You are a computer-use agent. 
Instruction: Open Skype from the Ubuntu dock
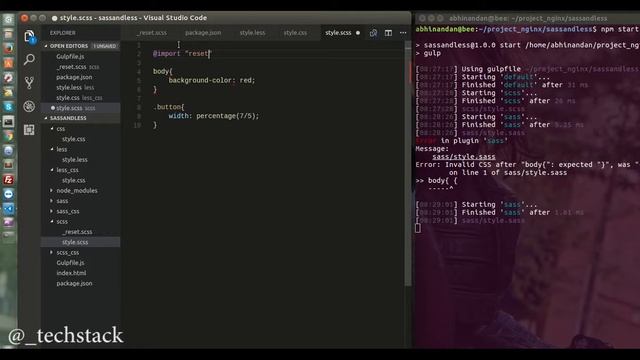(x=8, y=107)
